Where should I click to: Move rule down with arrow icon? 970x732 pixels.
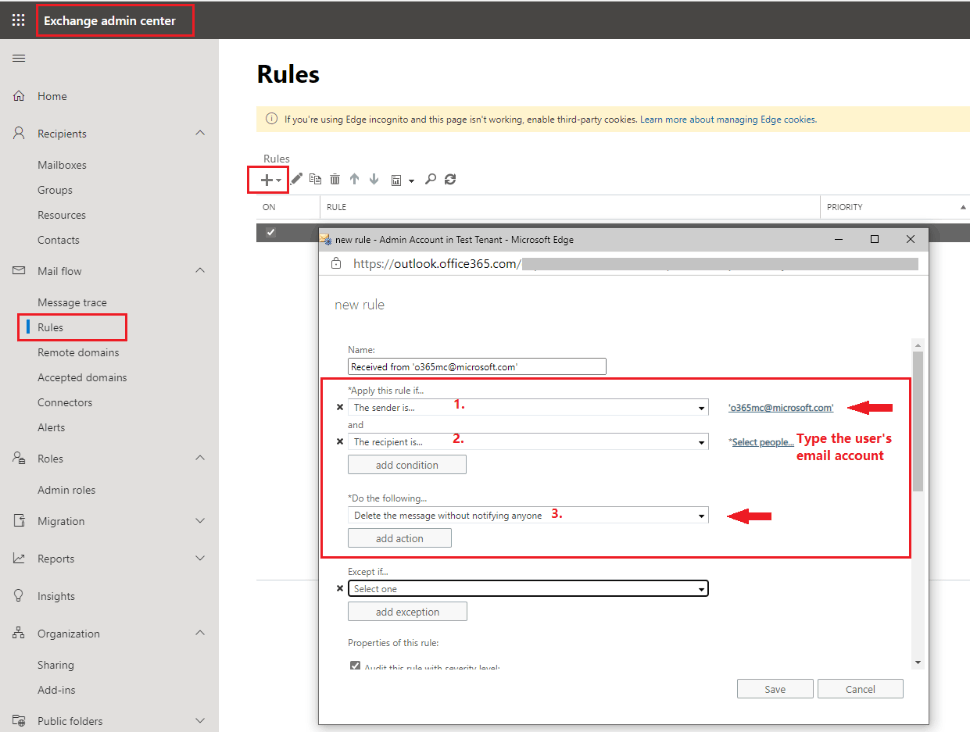374,179
